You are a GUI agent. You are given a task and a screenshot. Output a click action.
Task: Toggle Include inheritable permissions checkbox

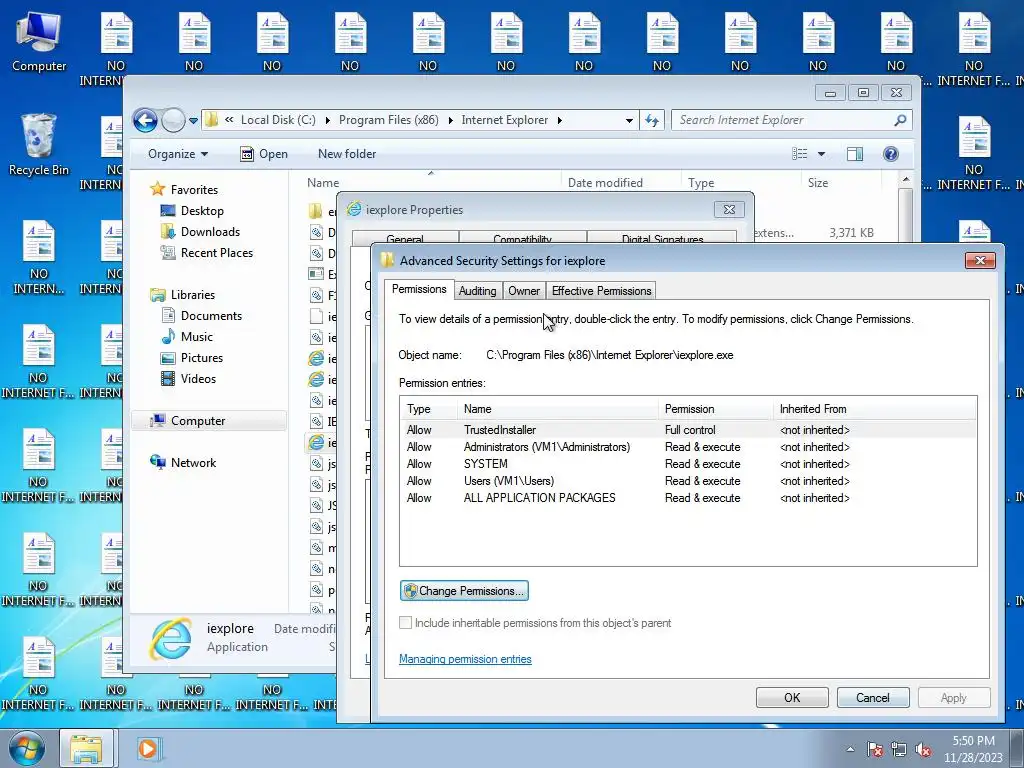tap(406, 623)
